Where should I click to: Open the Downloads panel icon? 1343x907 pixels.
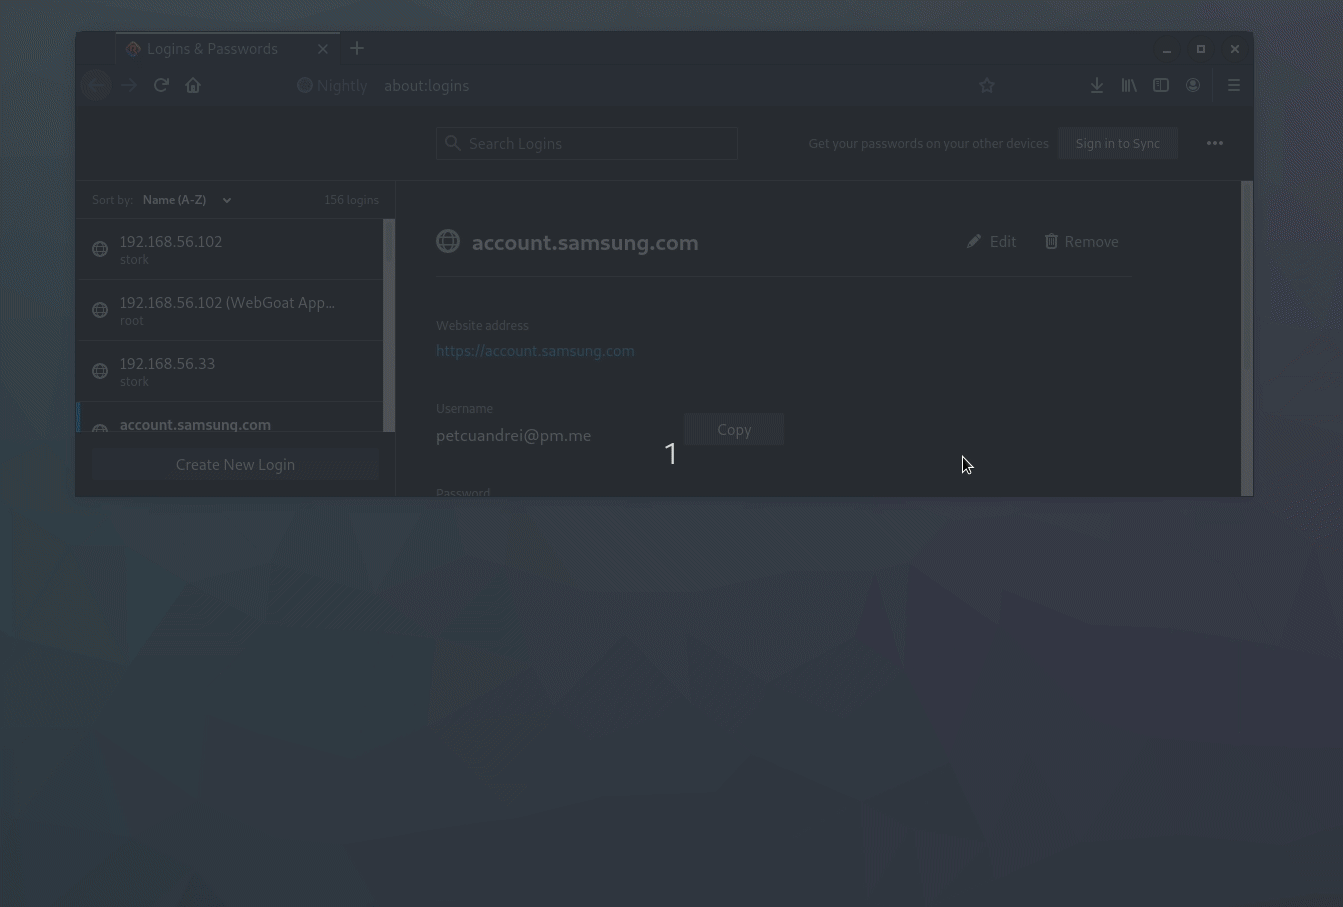1097,86
